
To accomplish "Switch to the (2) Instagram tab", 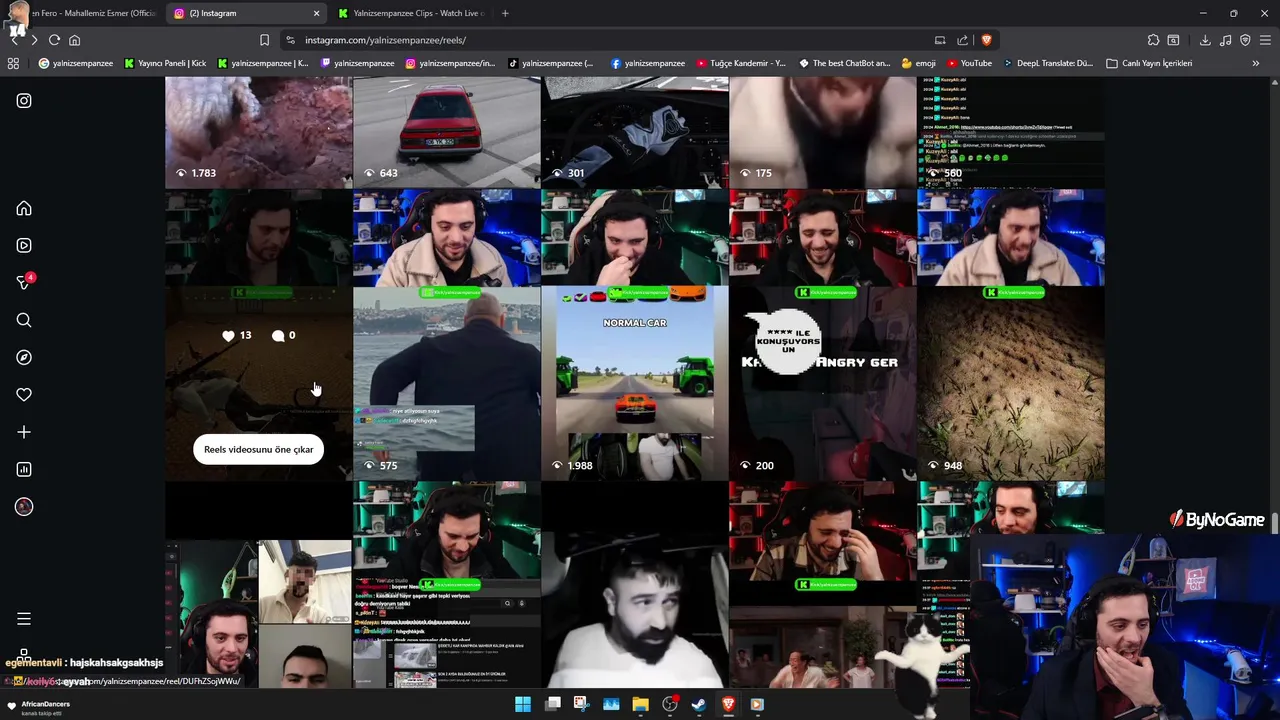I will click(247, 13).
